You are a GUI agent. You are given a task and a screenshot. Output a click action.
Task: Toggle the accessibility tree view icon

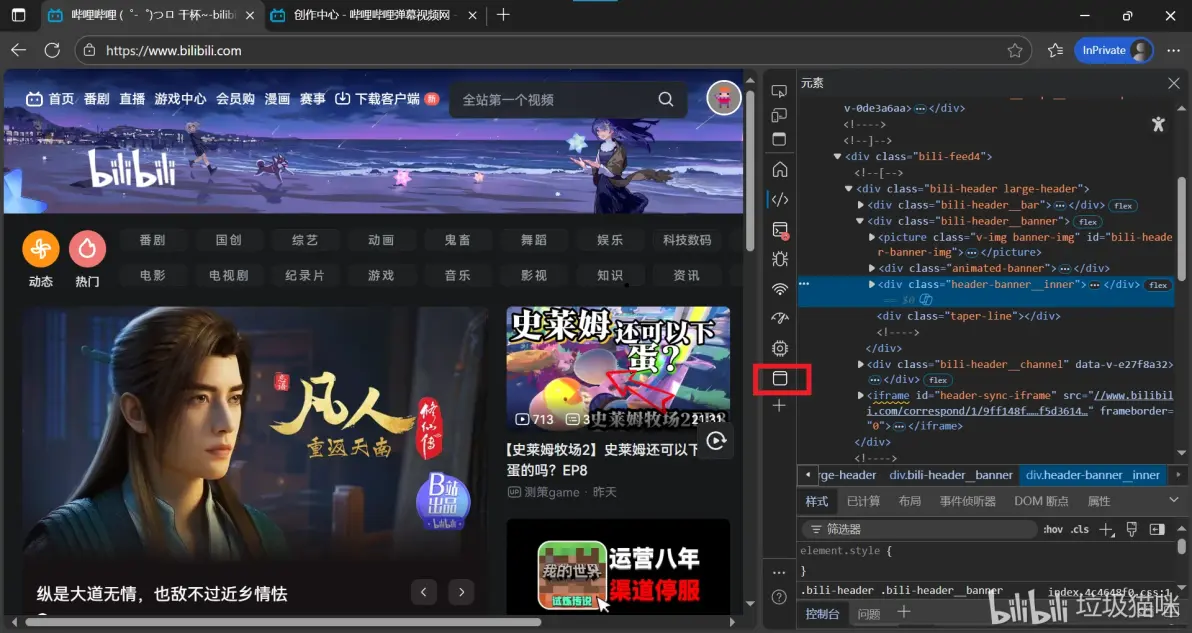click(1158, 124)
